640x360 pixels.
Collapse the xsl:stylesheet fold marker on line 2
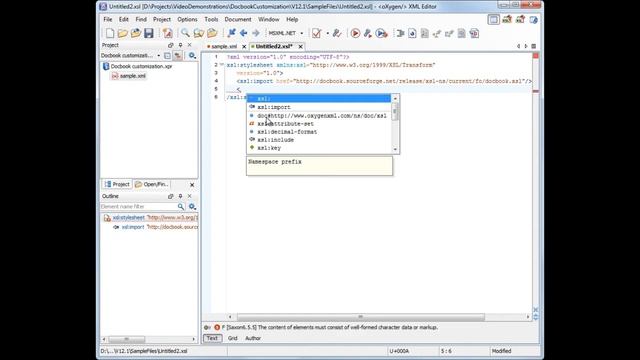(x=222, y=65)
